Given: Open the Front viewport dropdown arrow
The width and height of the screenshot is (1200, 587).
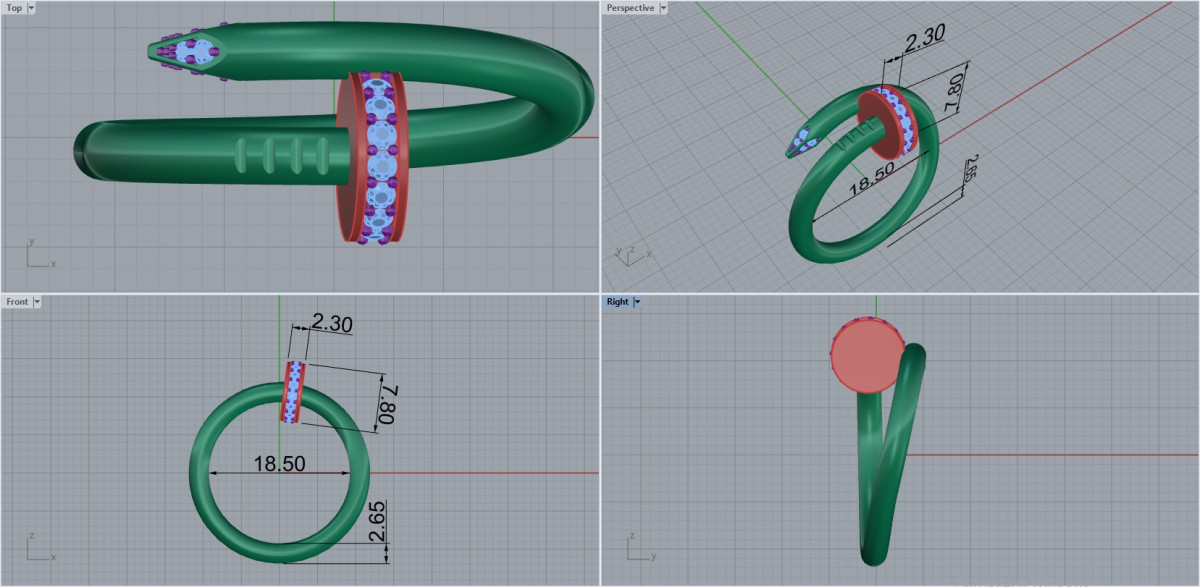Looking at the screenshot, I should click(x=37, y=301).
